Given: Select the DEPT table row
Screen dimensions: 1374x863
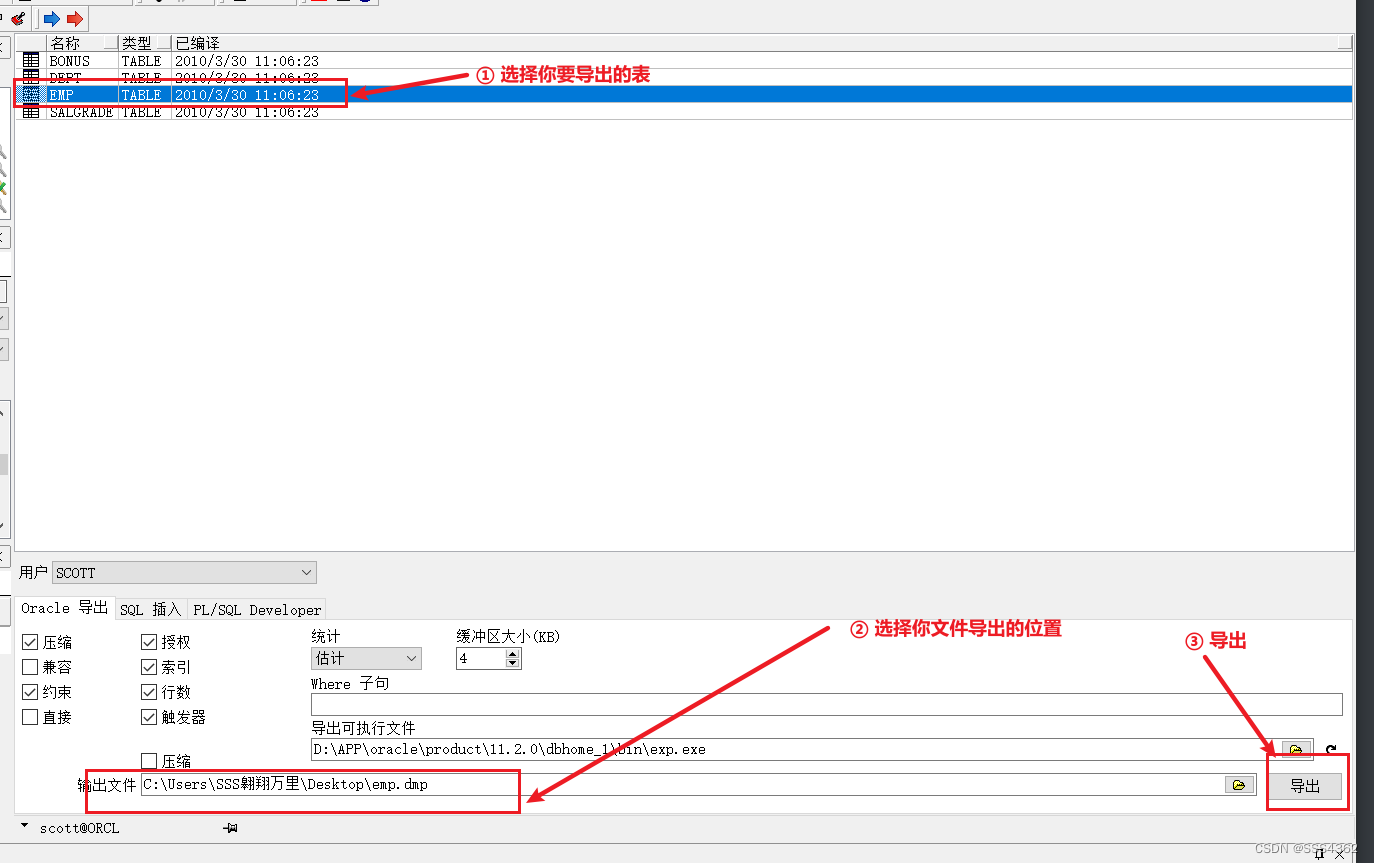Looking at the screenshot, I should (684, 77).
